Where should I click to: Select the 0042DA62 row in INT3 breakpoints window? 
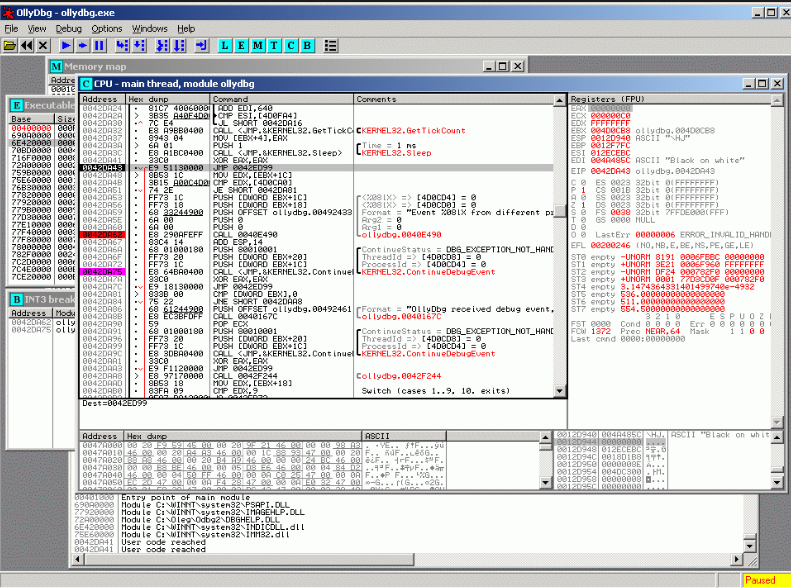pos(43,322)
